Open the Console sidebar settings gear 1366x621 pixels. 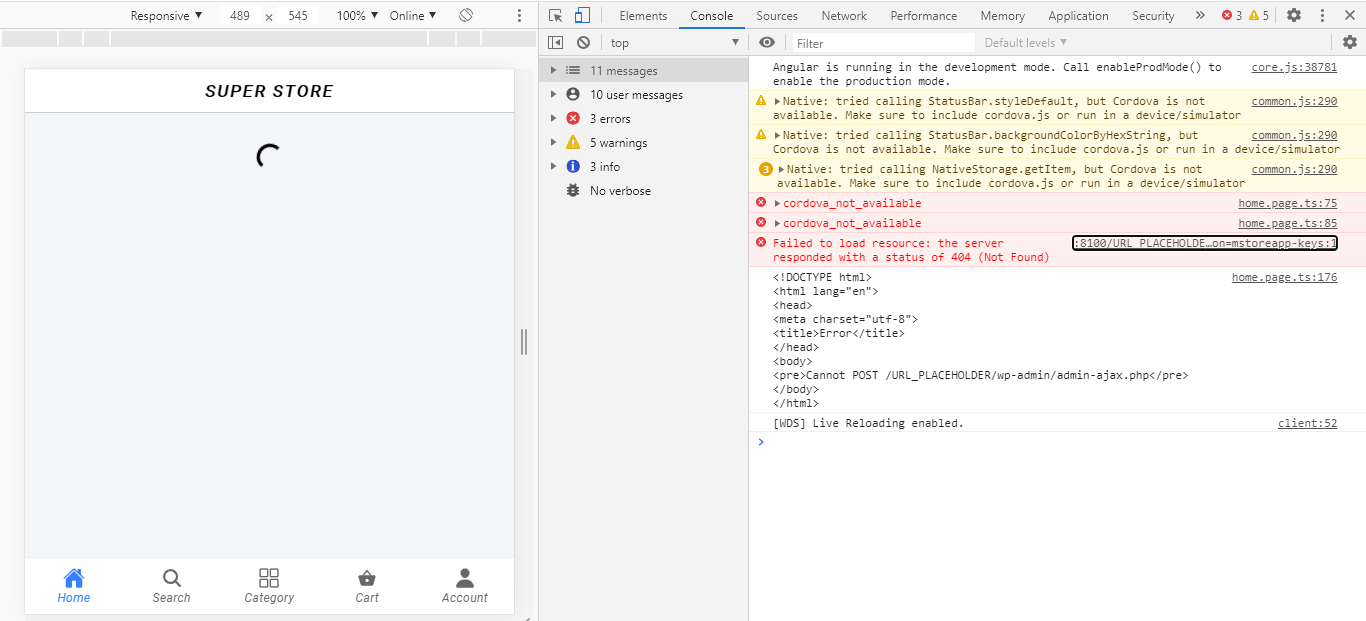coord(1350,42)
